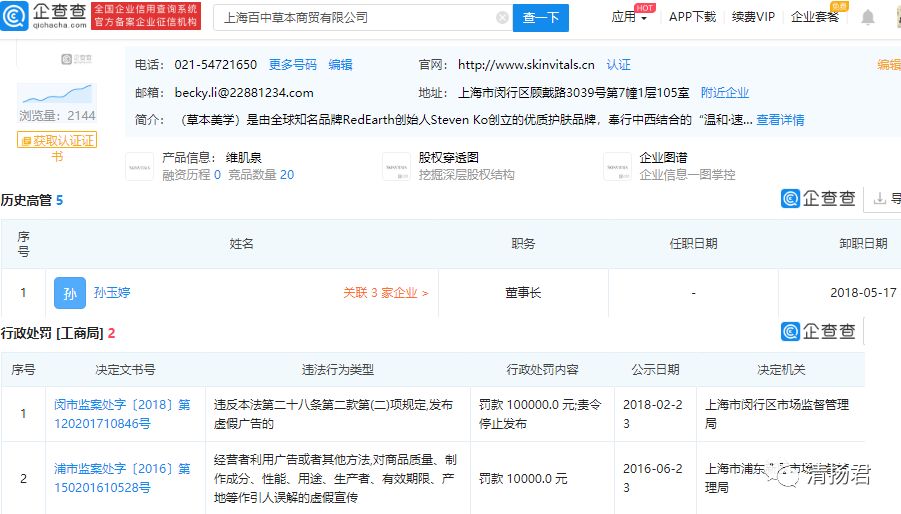Click the export download icon
The width and height of the screenshot is (901, 514).
tap(879, 199)
